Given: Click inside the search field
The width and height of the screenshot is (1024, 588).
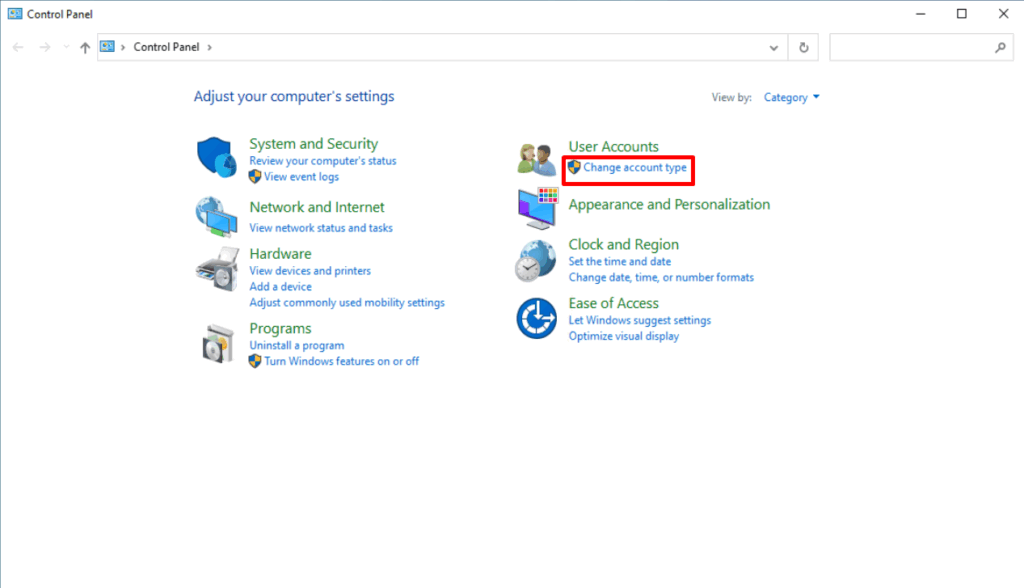Looking at the screenshot, I should coord(915,46).
